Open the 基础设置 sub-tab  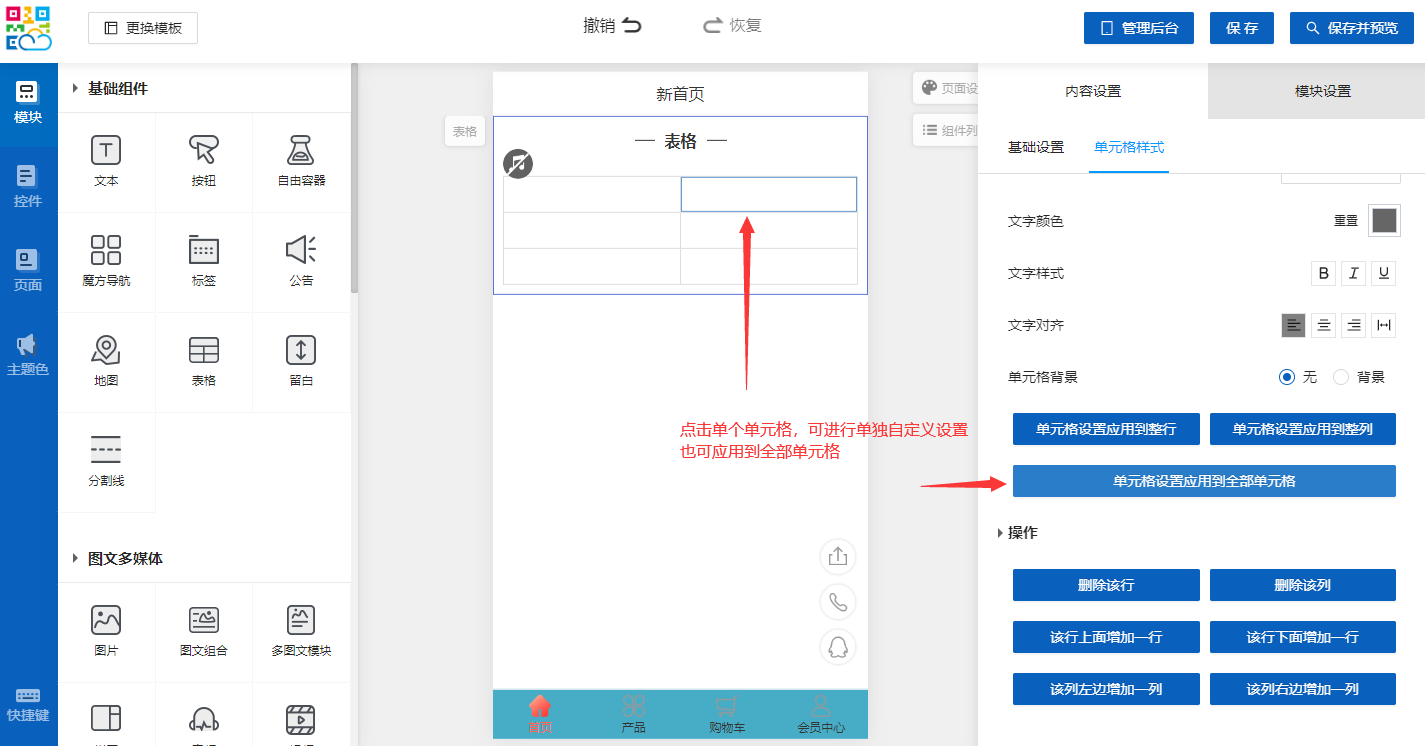click(x=1035, y=147)
